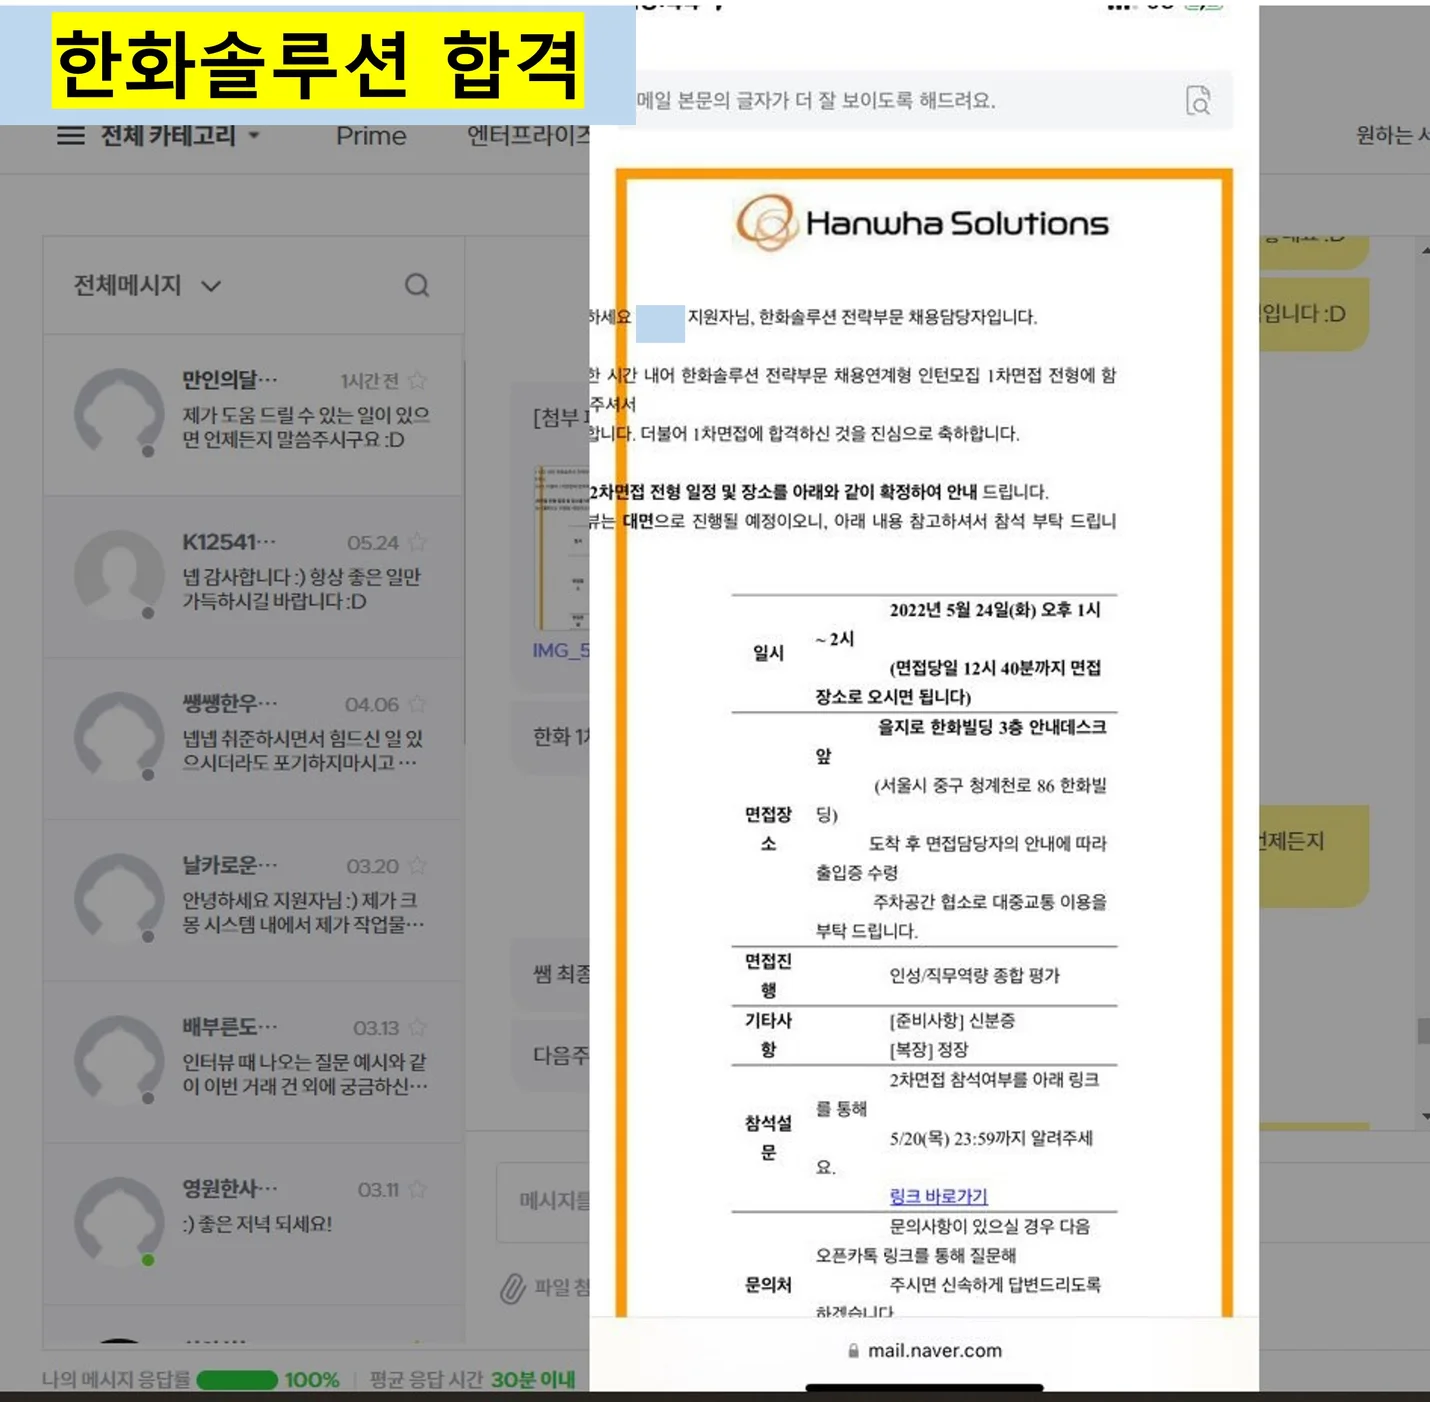1430x1402 pixels.
Task: Open the K12541 message thread
Action: 254,577
